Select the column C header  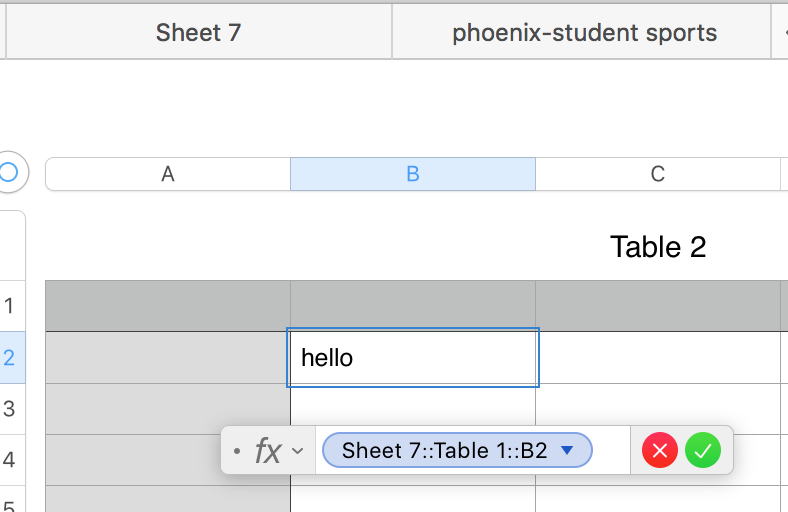pos(657,174)
